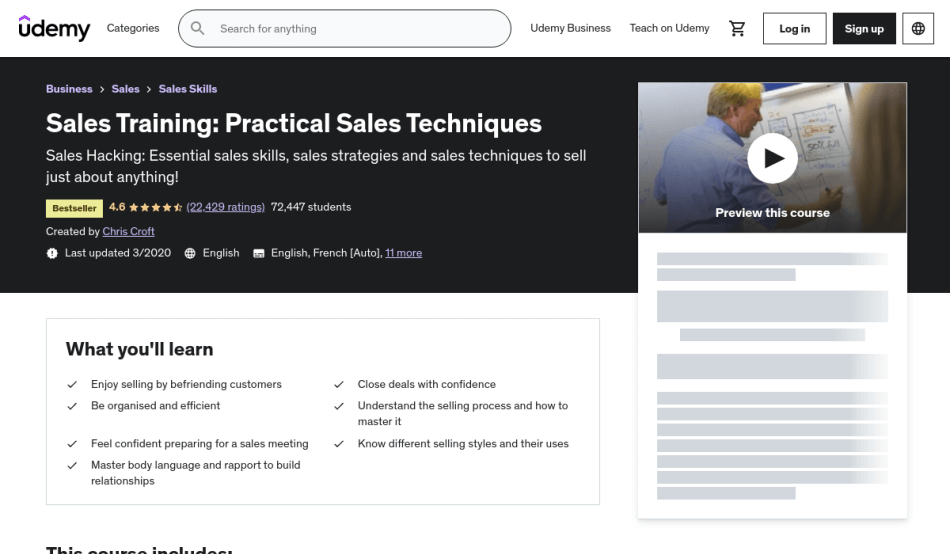Click the Log in button

click(794, 28)
